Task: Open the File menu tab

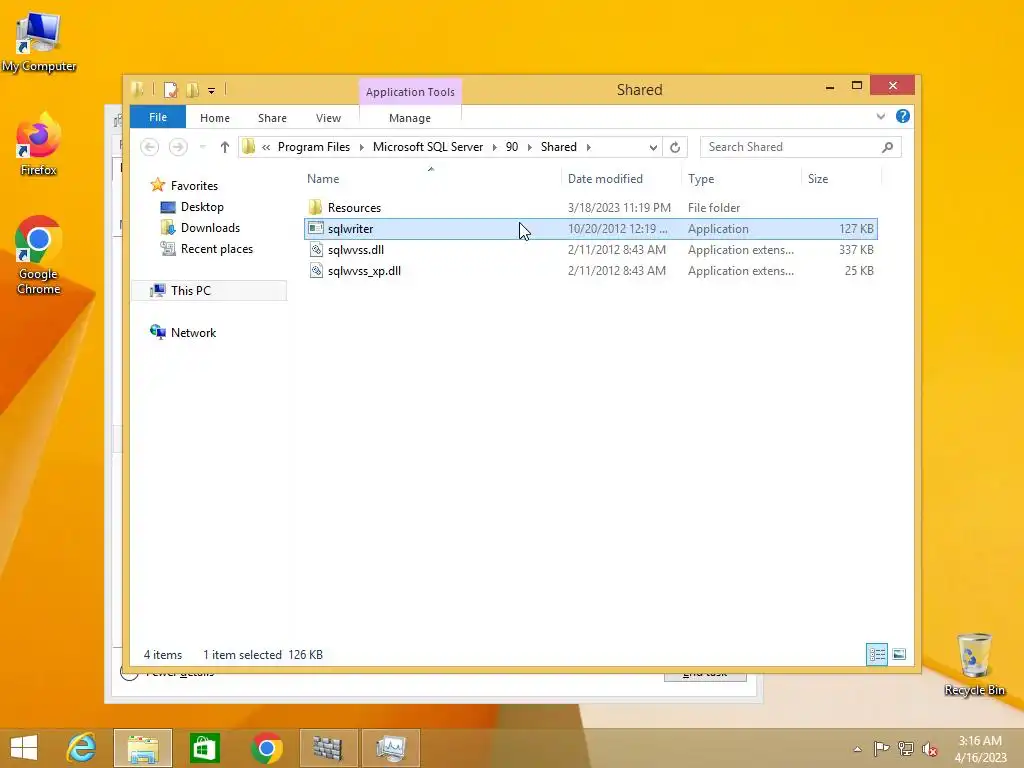Action: 158,117
